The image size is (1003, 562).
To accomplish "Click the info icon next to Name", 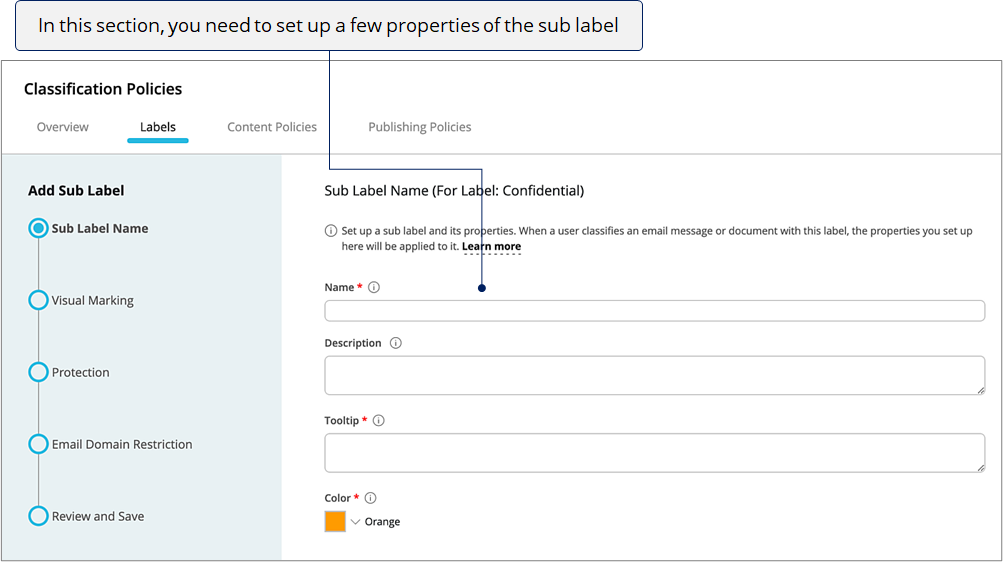I will point(374,287).
